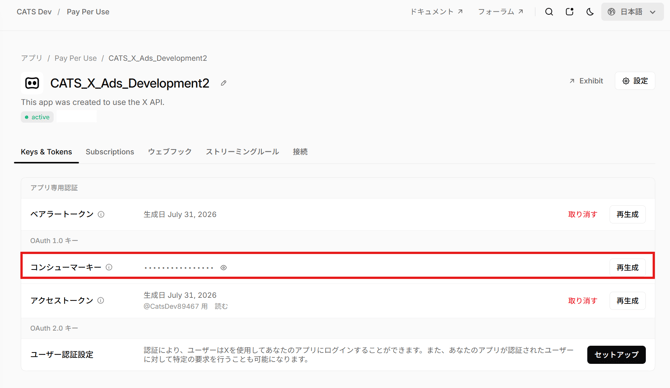Click CATS Dev in header breadcrumb
This screenshot has width=670, height=388.
34,12
